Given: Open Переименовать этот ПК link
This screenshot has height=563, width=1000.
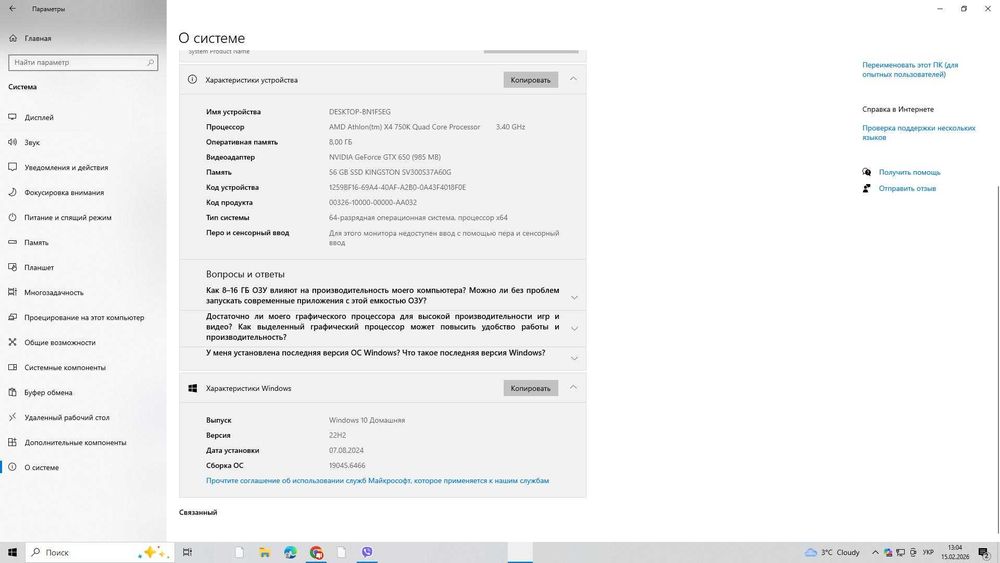Looking at the screenshot, I should (910, 69).
